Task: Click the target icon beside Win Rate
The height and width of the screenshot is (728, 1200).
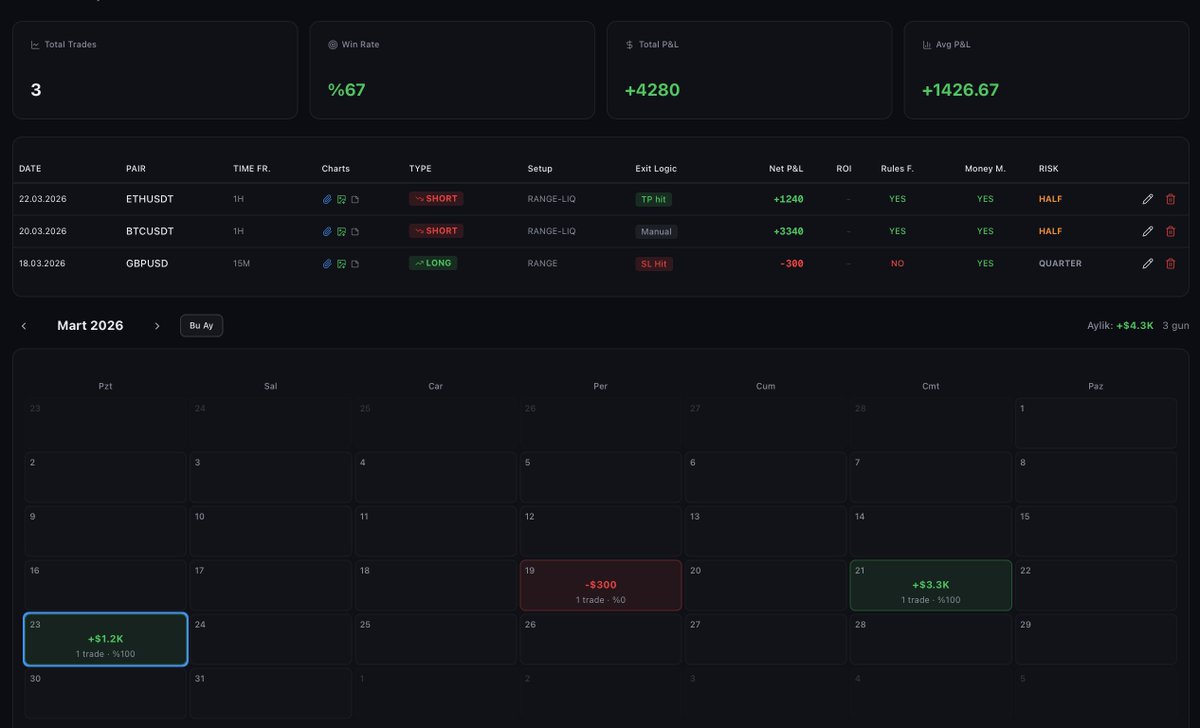Action: coord(333,45)
